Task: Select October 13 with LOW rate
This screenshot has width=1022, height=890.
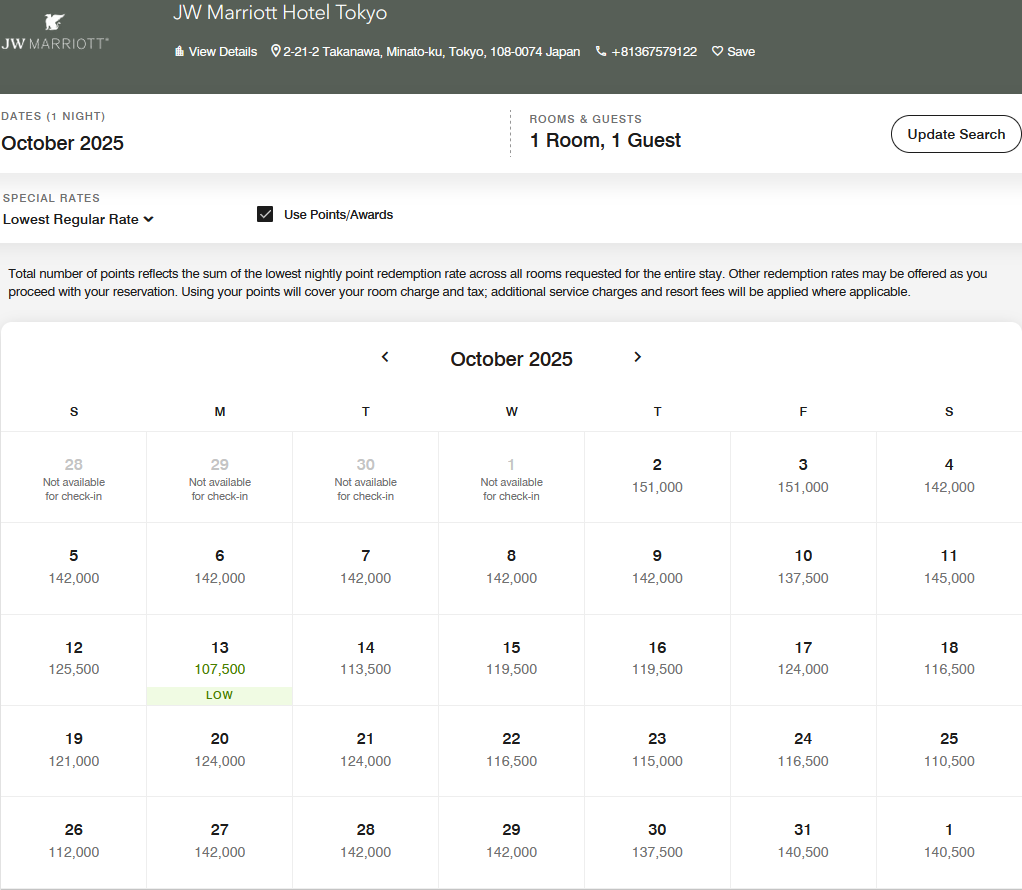Action: (220, 660)
